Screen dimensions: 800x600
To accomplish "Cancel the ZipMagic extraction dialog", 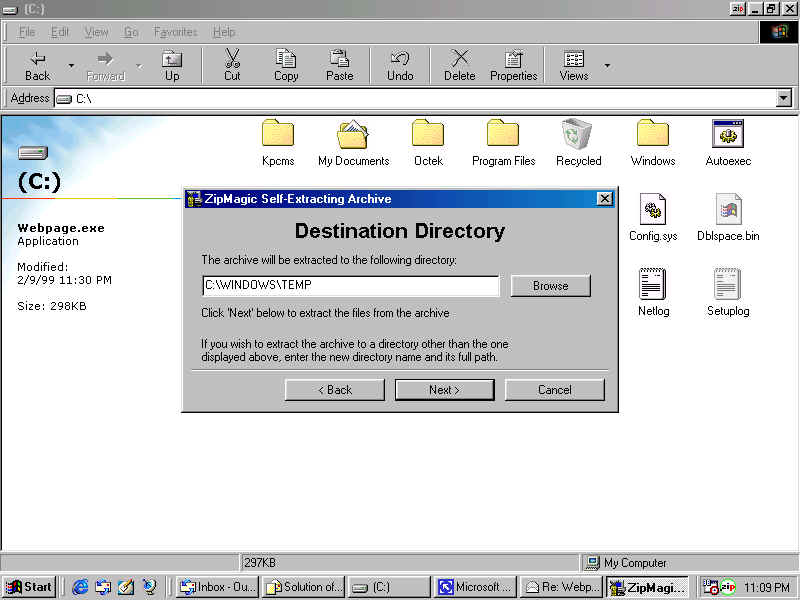I will pyautogui.click(x=555, y=390).
